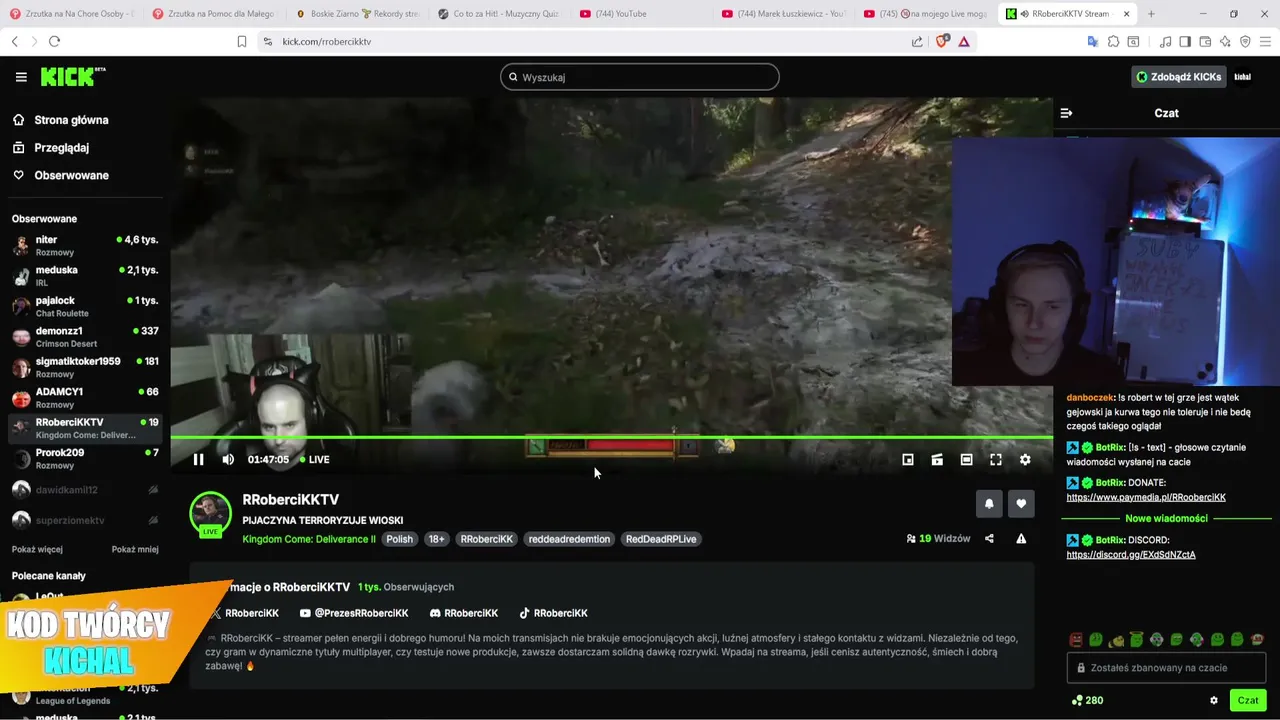Open the Brave Shields lion icon

(x=942, y=41)
